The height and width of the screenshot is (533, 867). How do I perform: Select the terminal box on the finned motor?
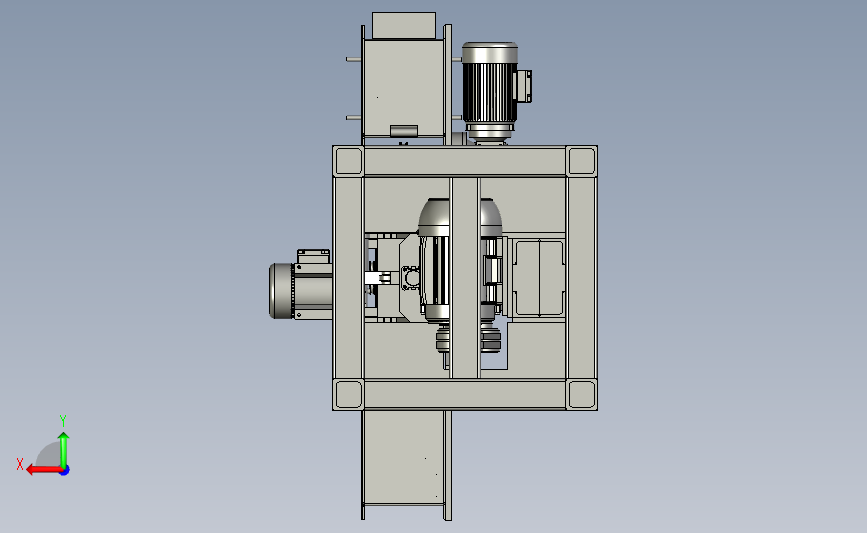click(524, 86)
